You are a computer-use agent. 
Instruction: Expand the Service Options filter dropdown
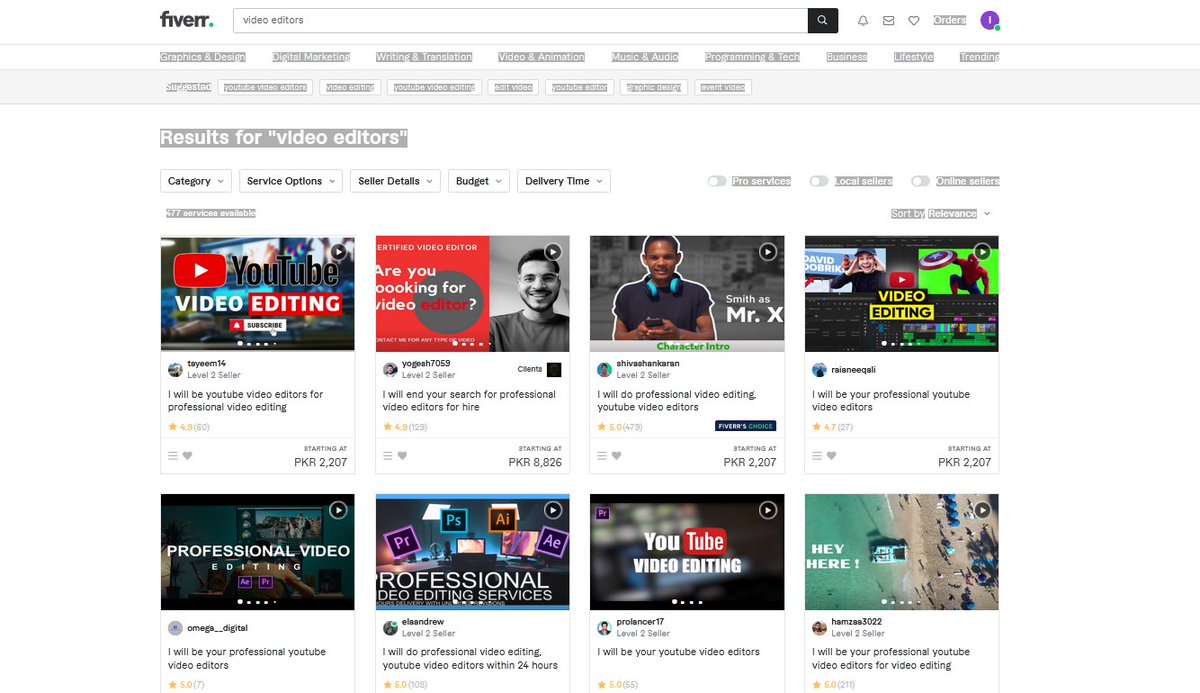point(291,181)
